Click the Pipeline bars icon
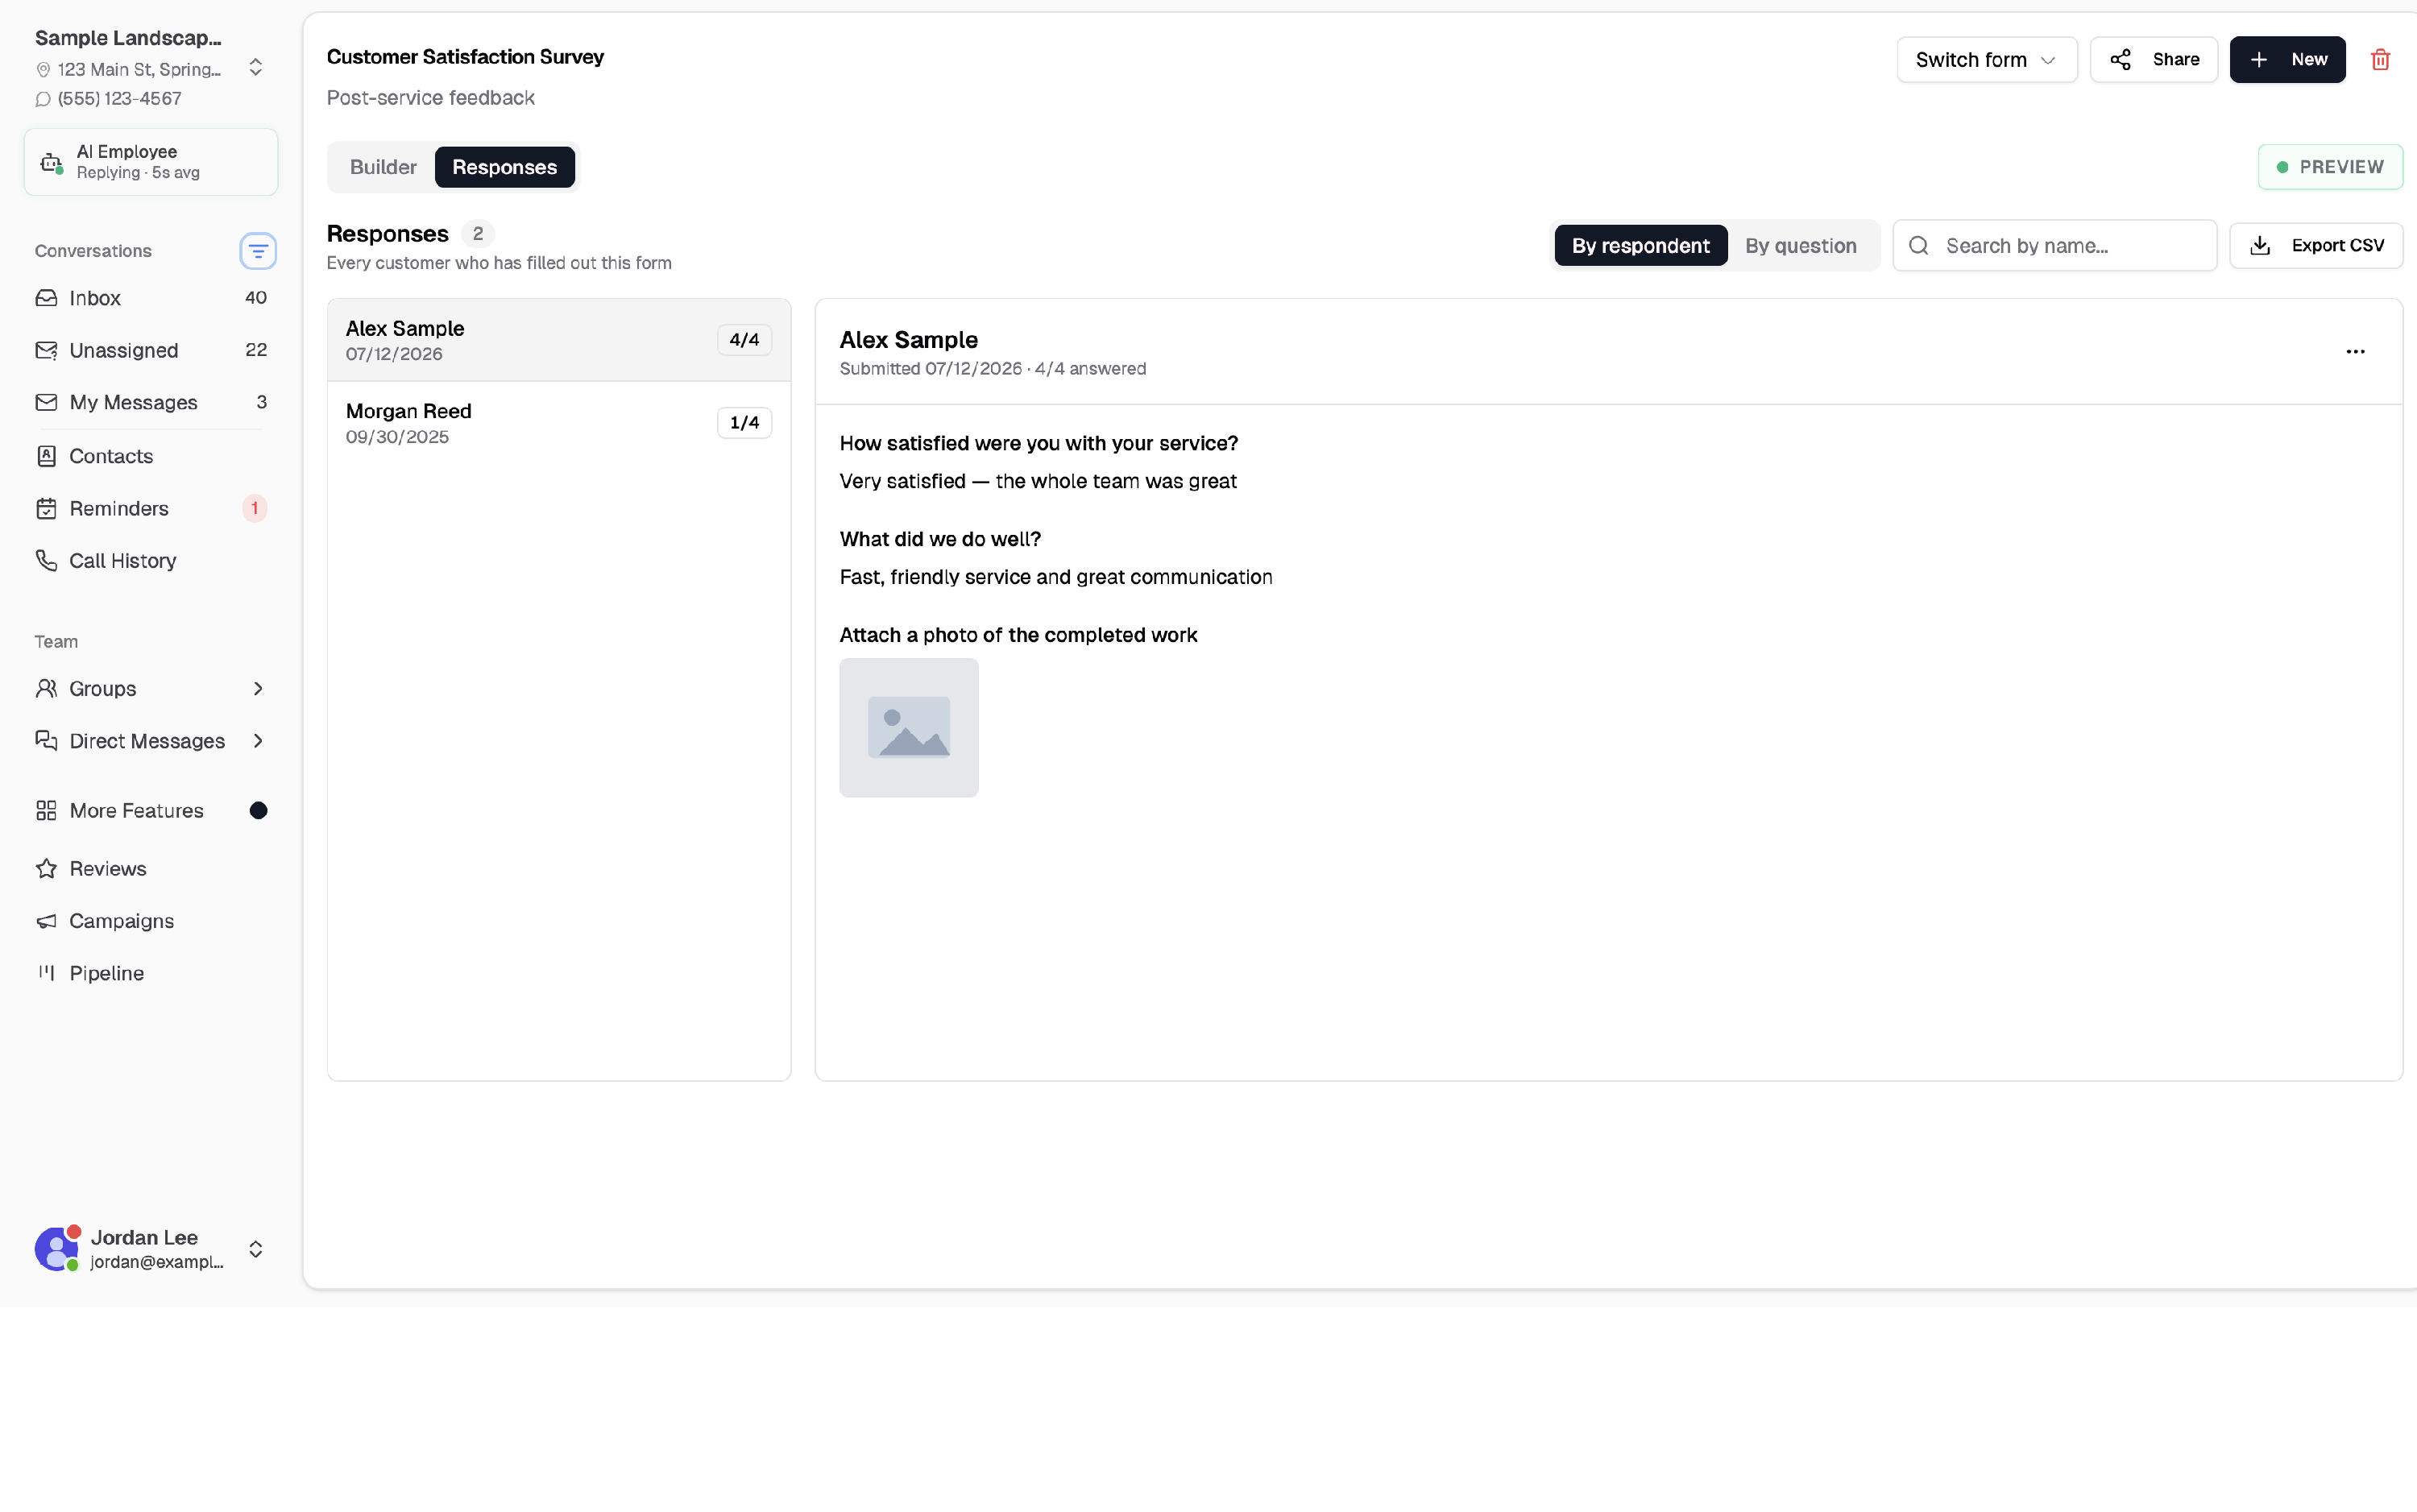2417x1512 pixels. click(x=46, y=973)
